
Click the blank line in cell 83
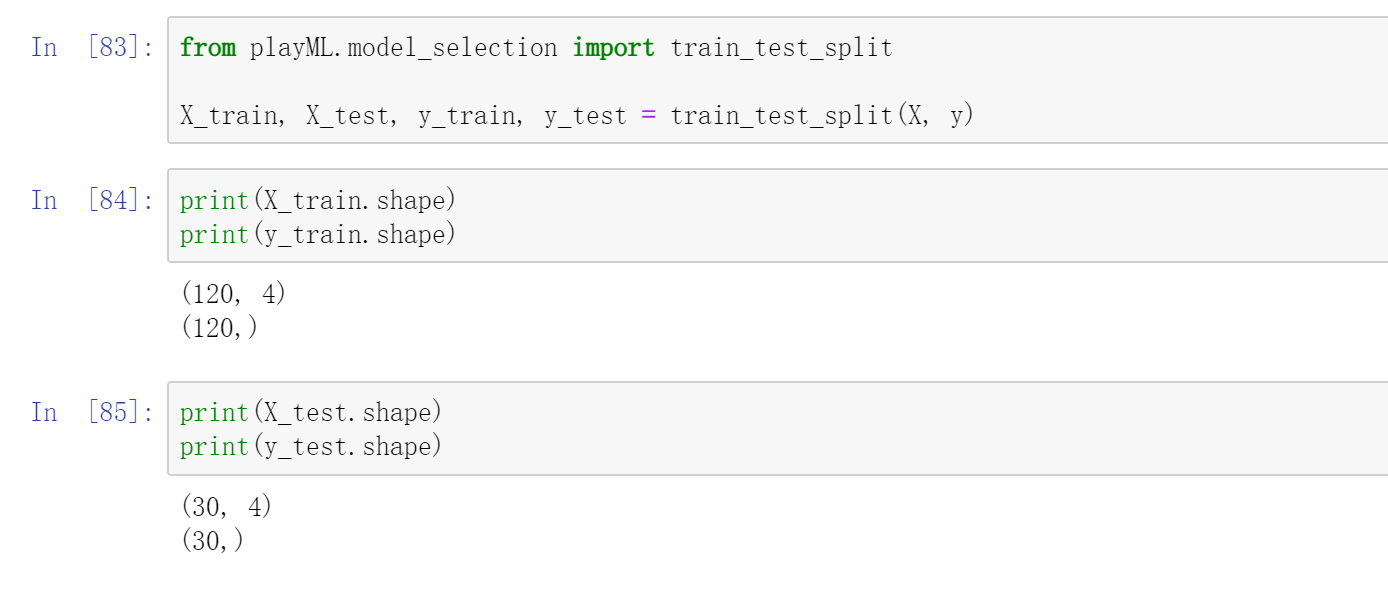600,81
